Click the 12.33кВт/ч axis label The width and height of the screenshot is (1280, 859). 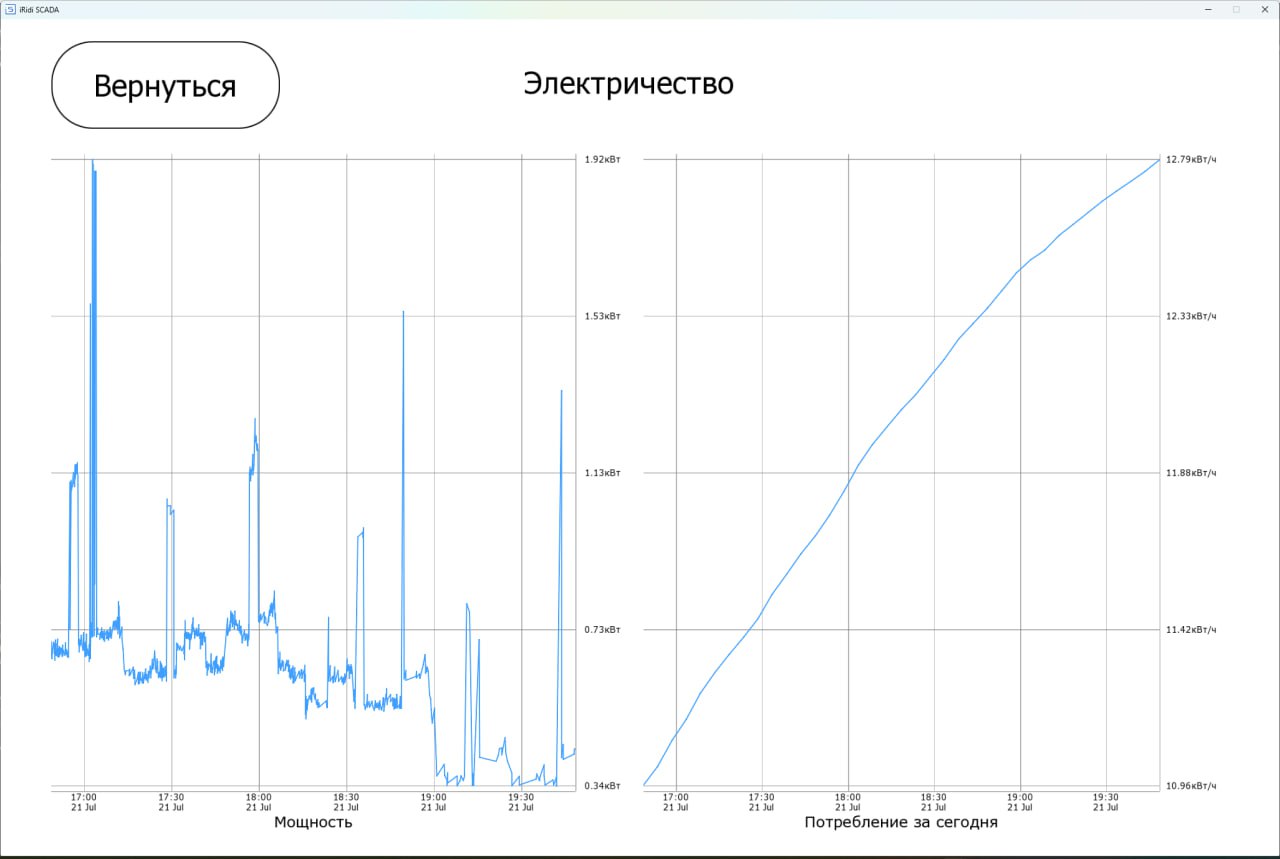1191,316
